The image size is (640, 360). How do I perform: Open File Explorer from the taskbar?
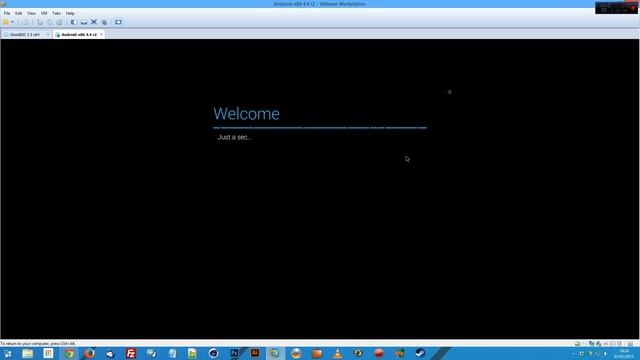(27, 353)
